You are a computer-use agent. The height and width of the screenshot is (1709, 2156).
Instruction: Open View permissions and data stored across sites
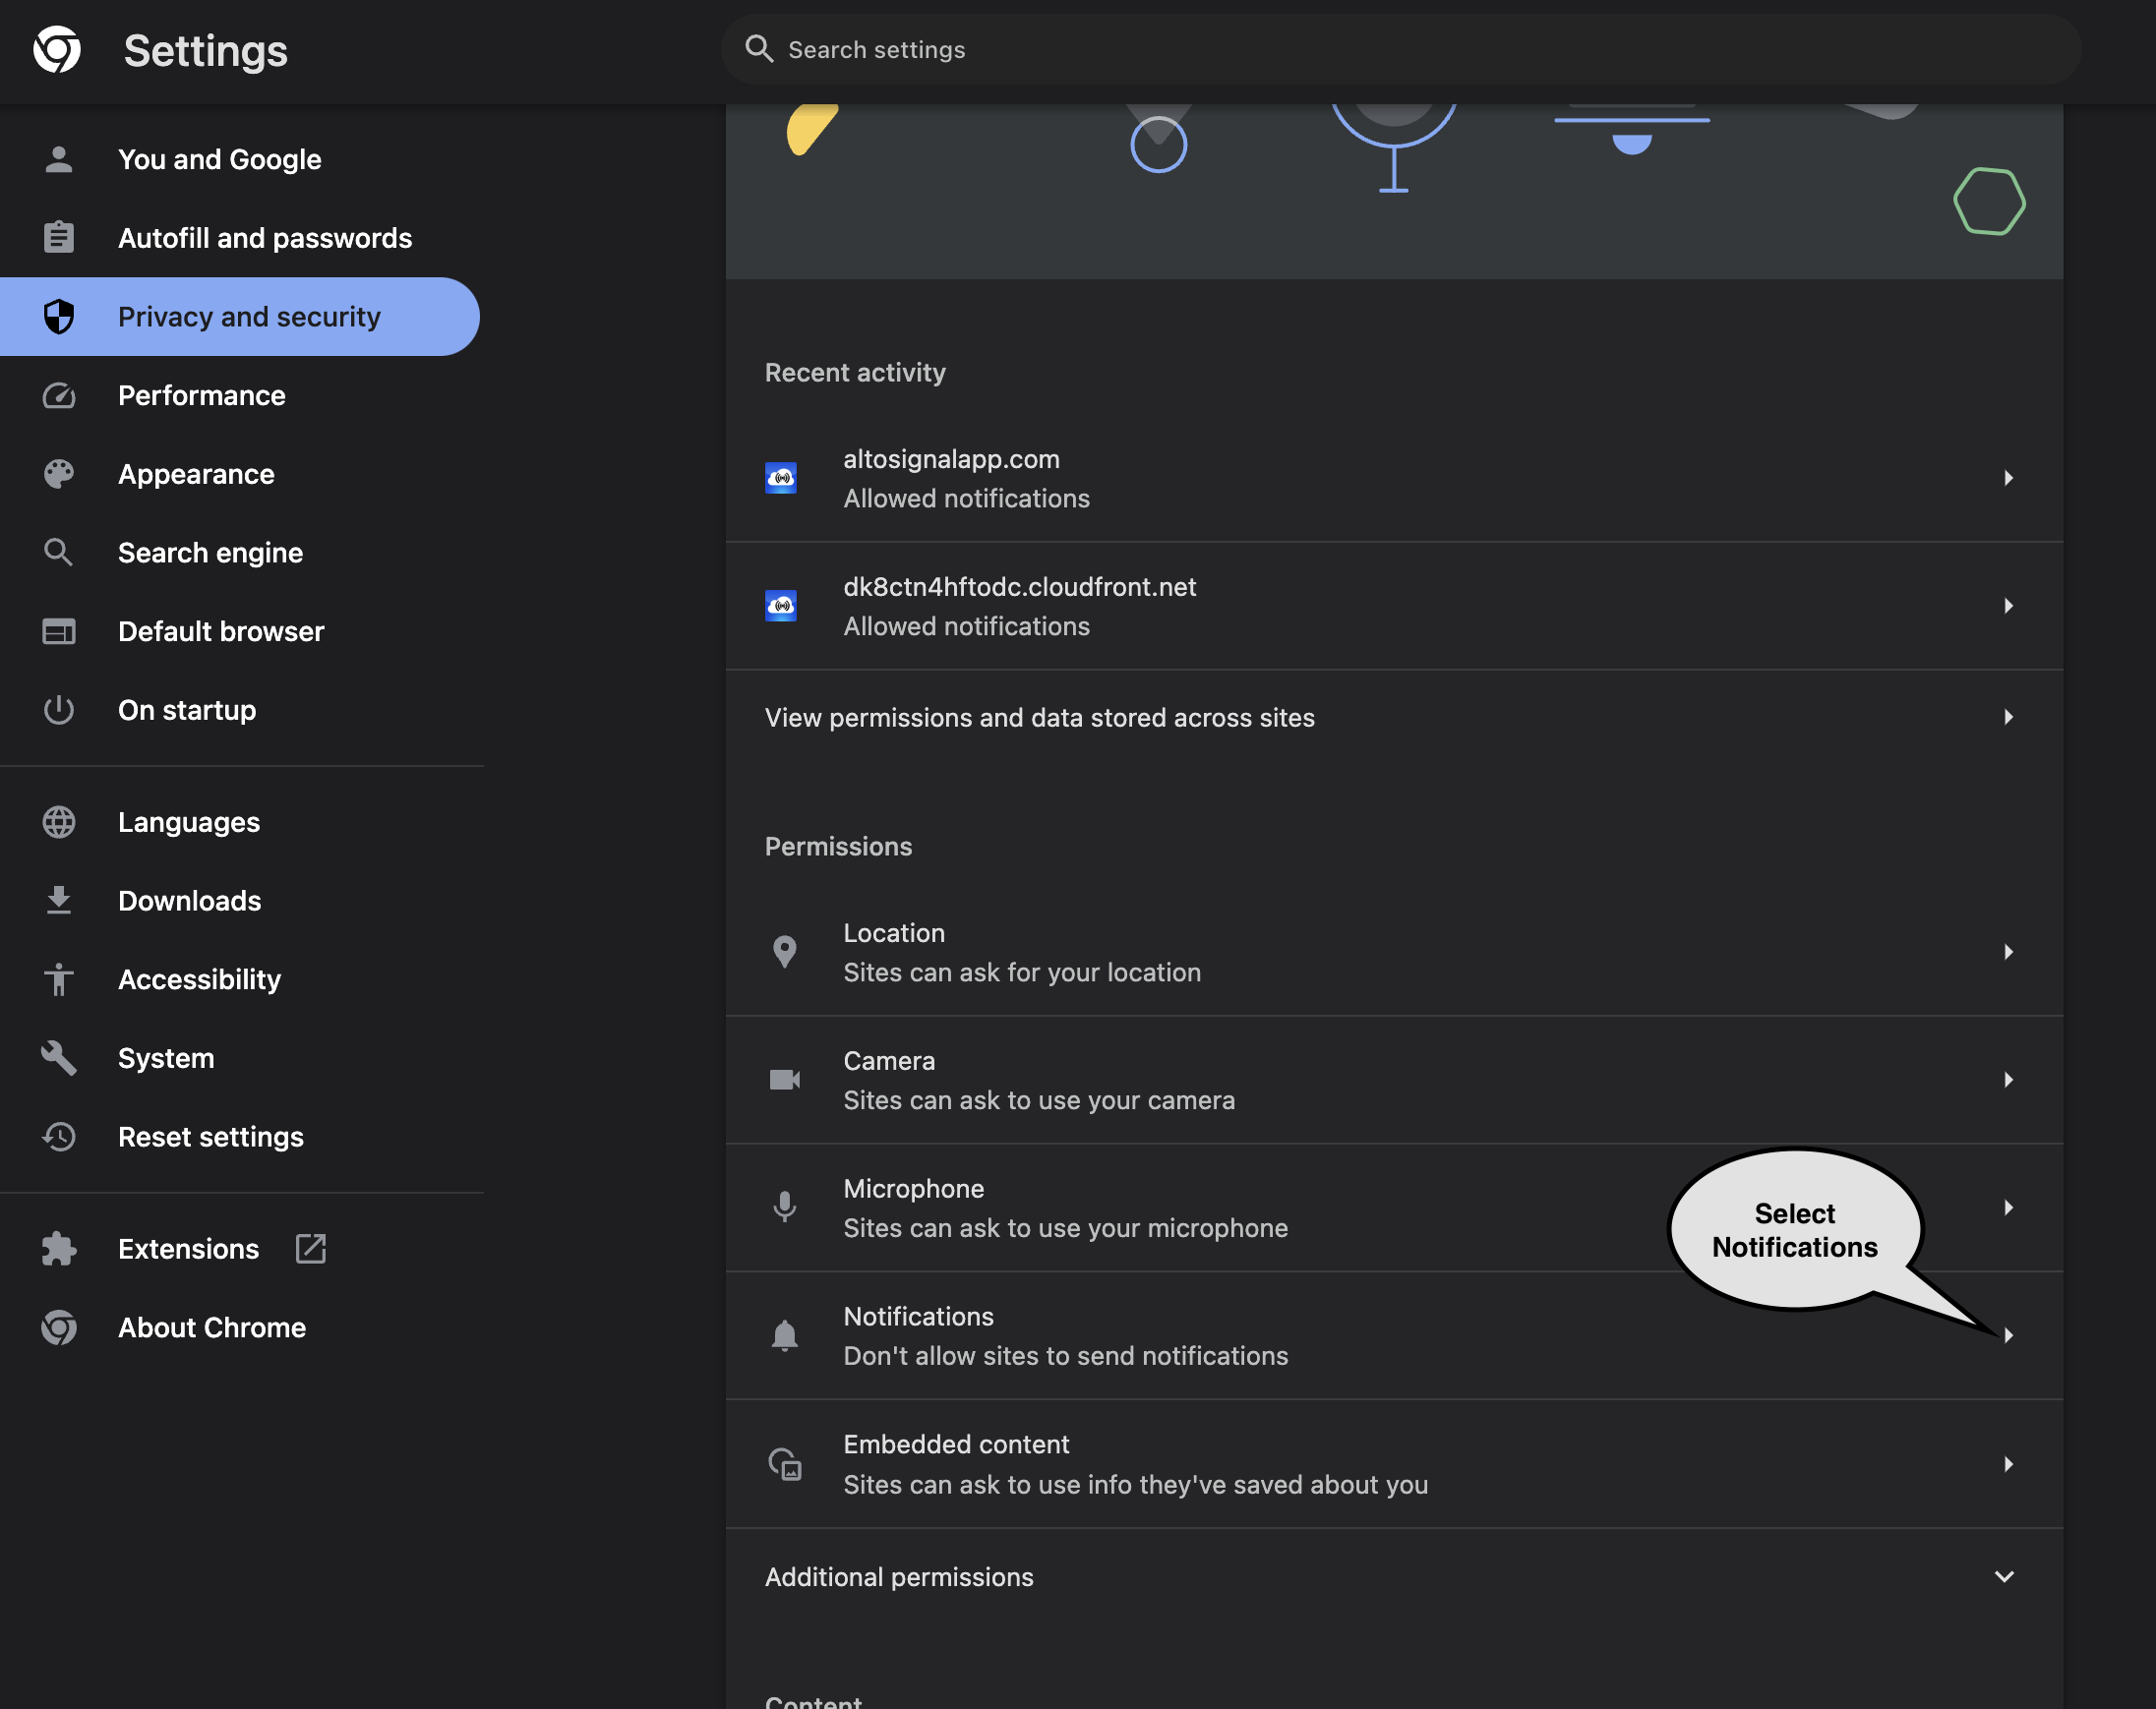pyautogui.click(x=1040, y=717)
